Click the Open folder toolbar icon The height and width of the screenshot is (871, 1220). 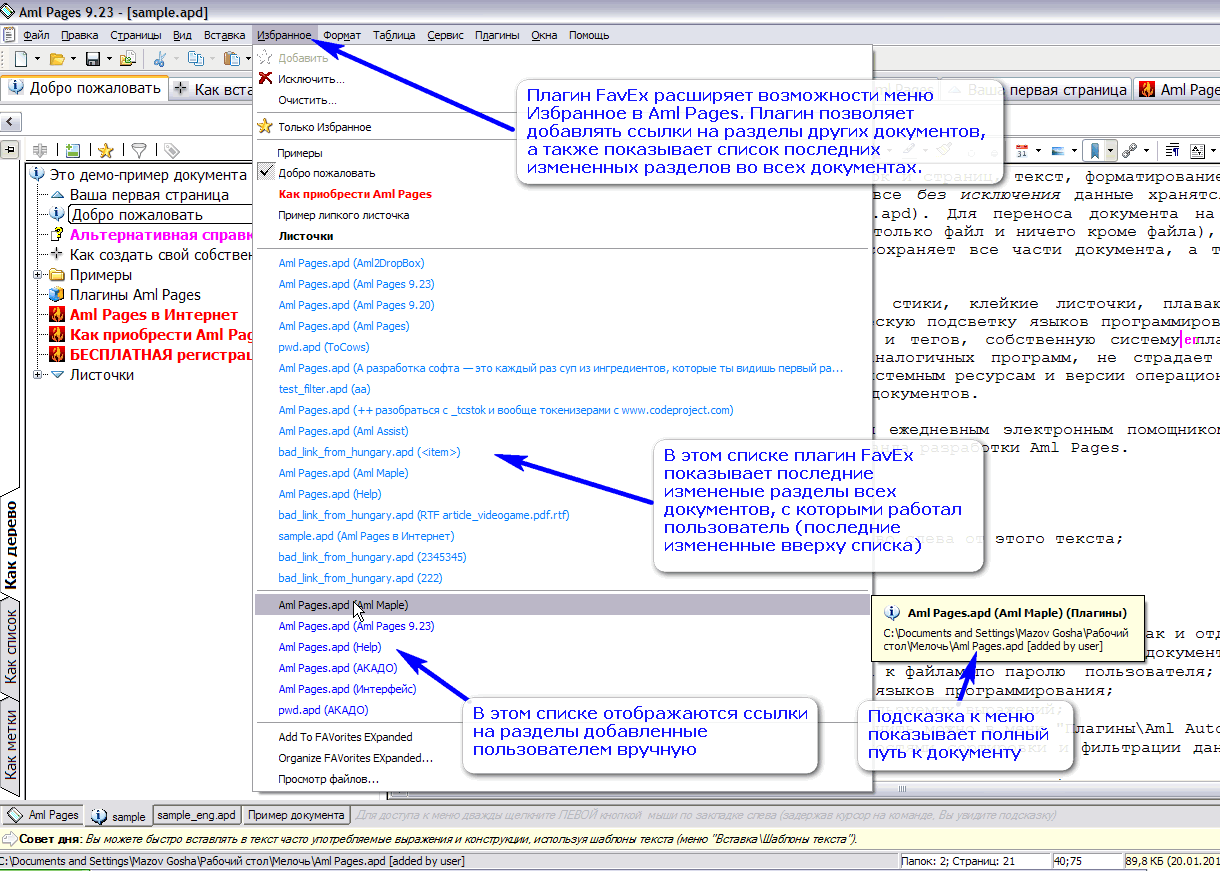(x=57, y=59)
